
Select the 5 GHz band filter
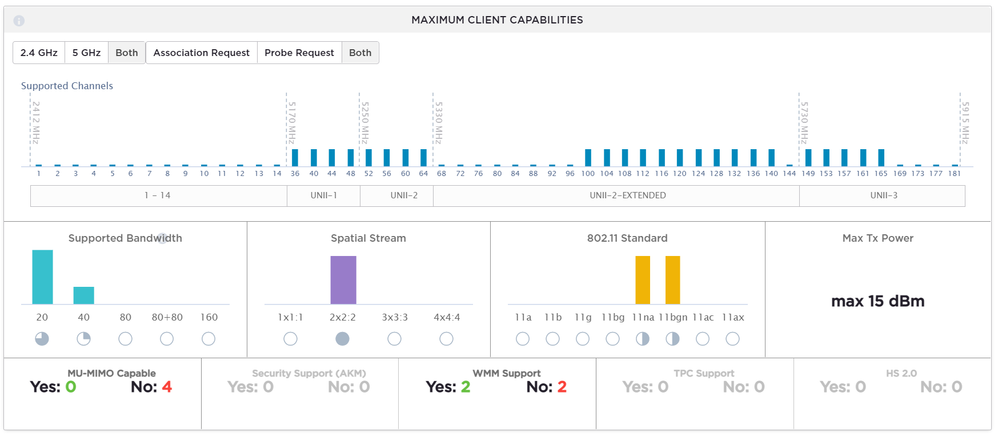click(87, 53)
